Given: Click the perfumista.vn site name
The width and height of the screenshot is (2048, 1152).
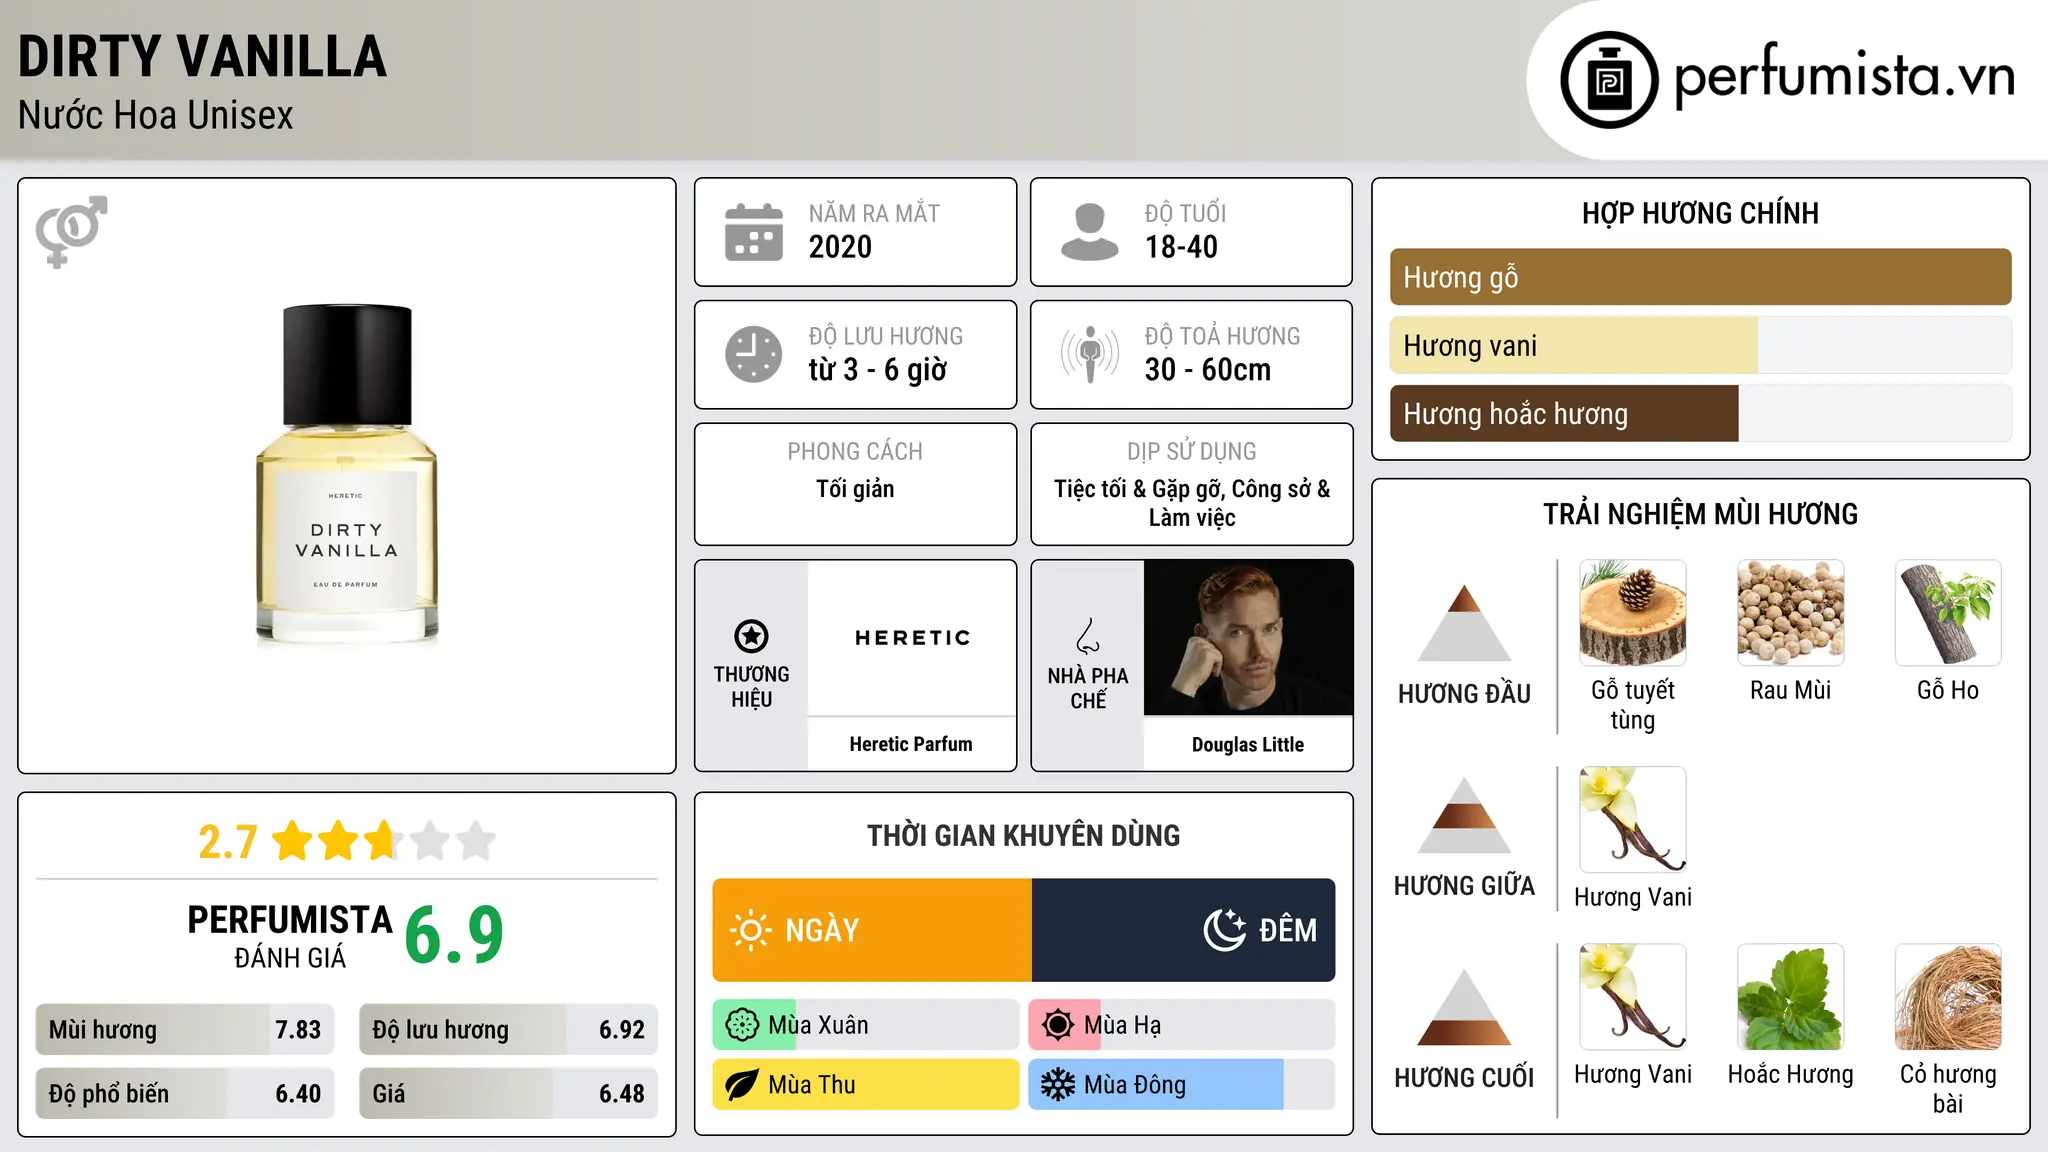Looking at the screenshot, I should coord(1844,77).
